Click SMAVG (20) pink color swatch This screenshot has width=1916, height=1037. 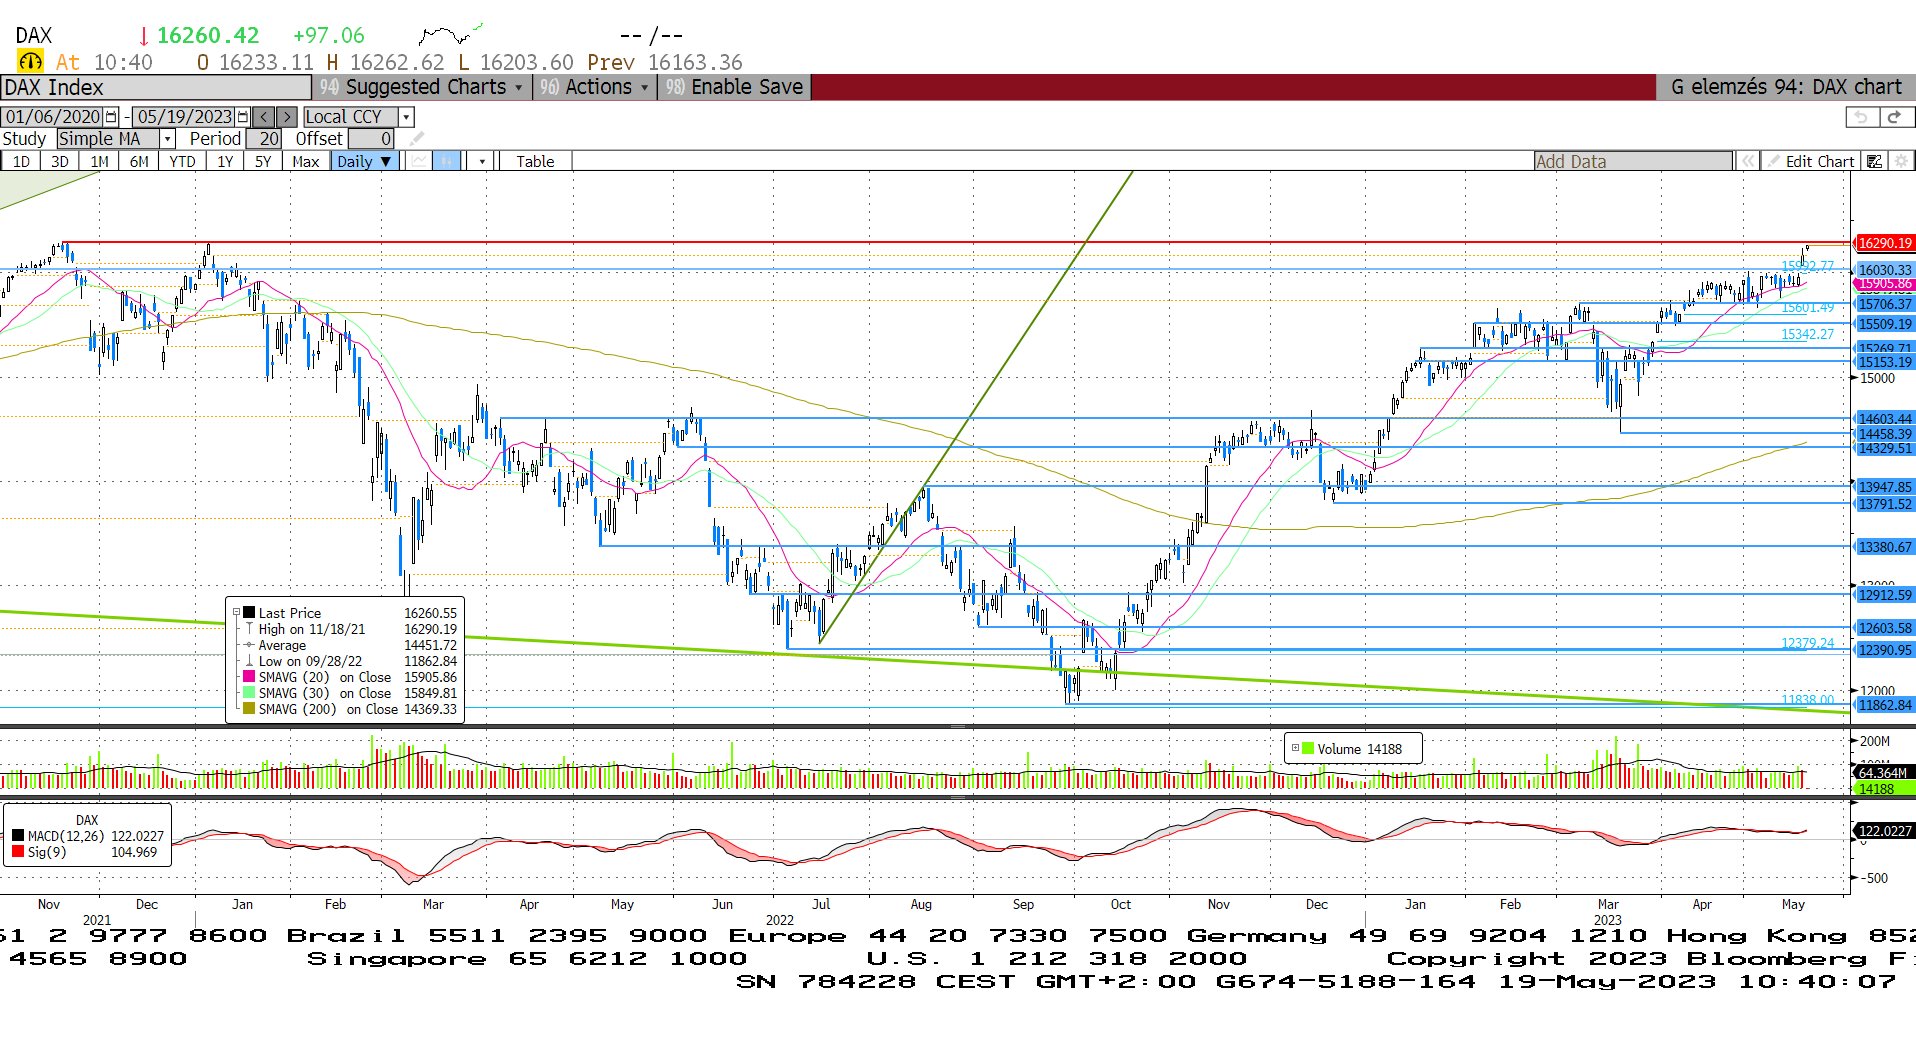click(x=249, y=677)
